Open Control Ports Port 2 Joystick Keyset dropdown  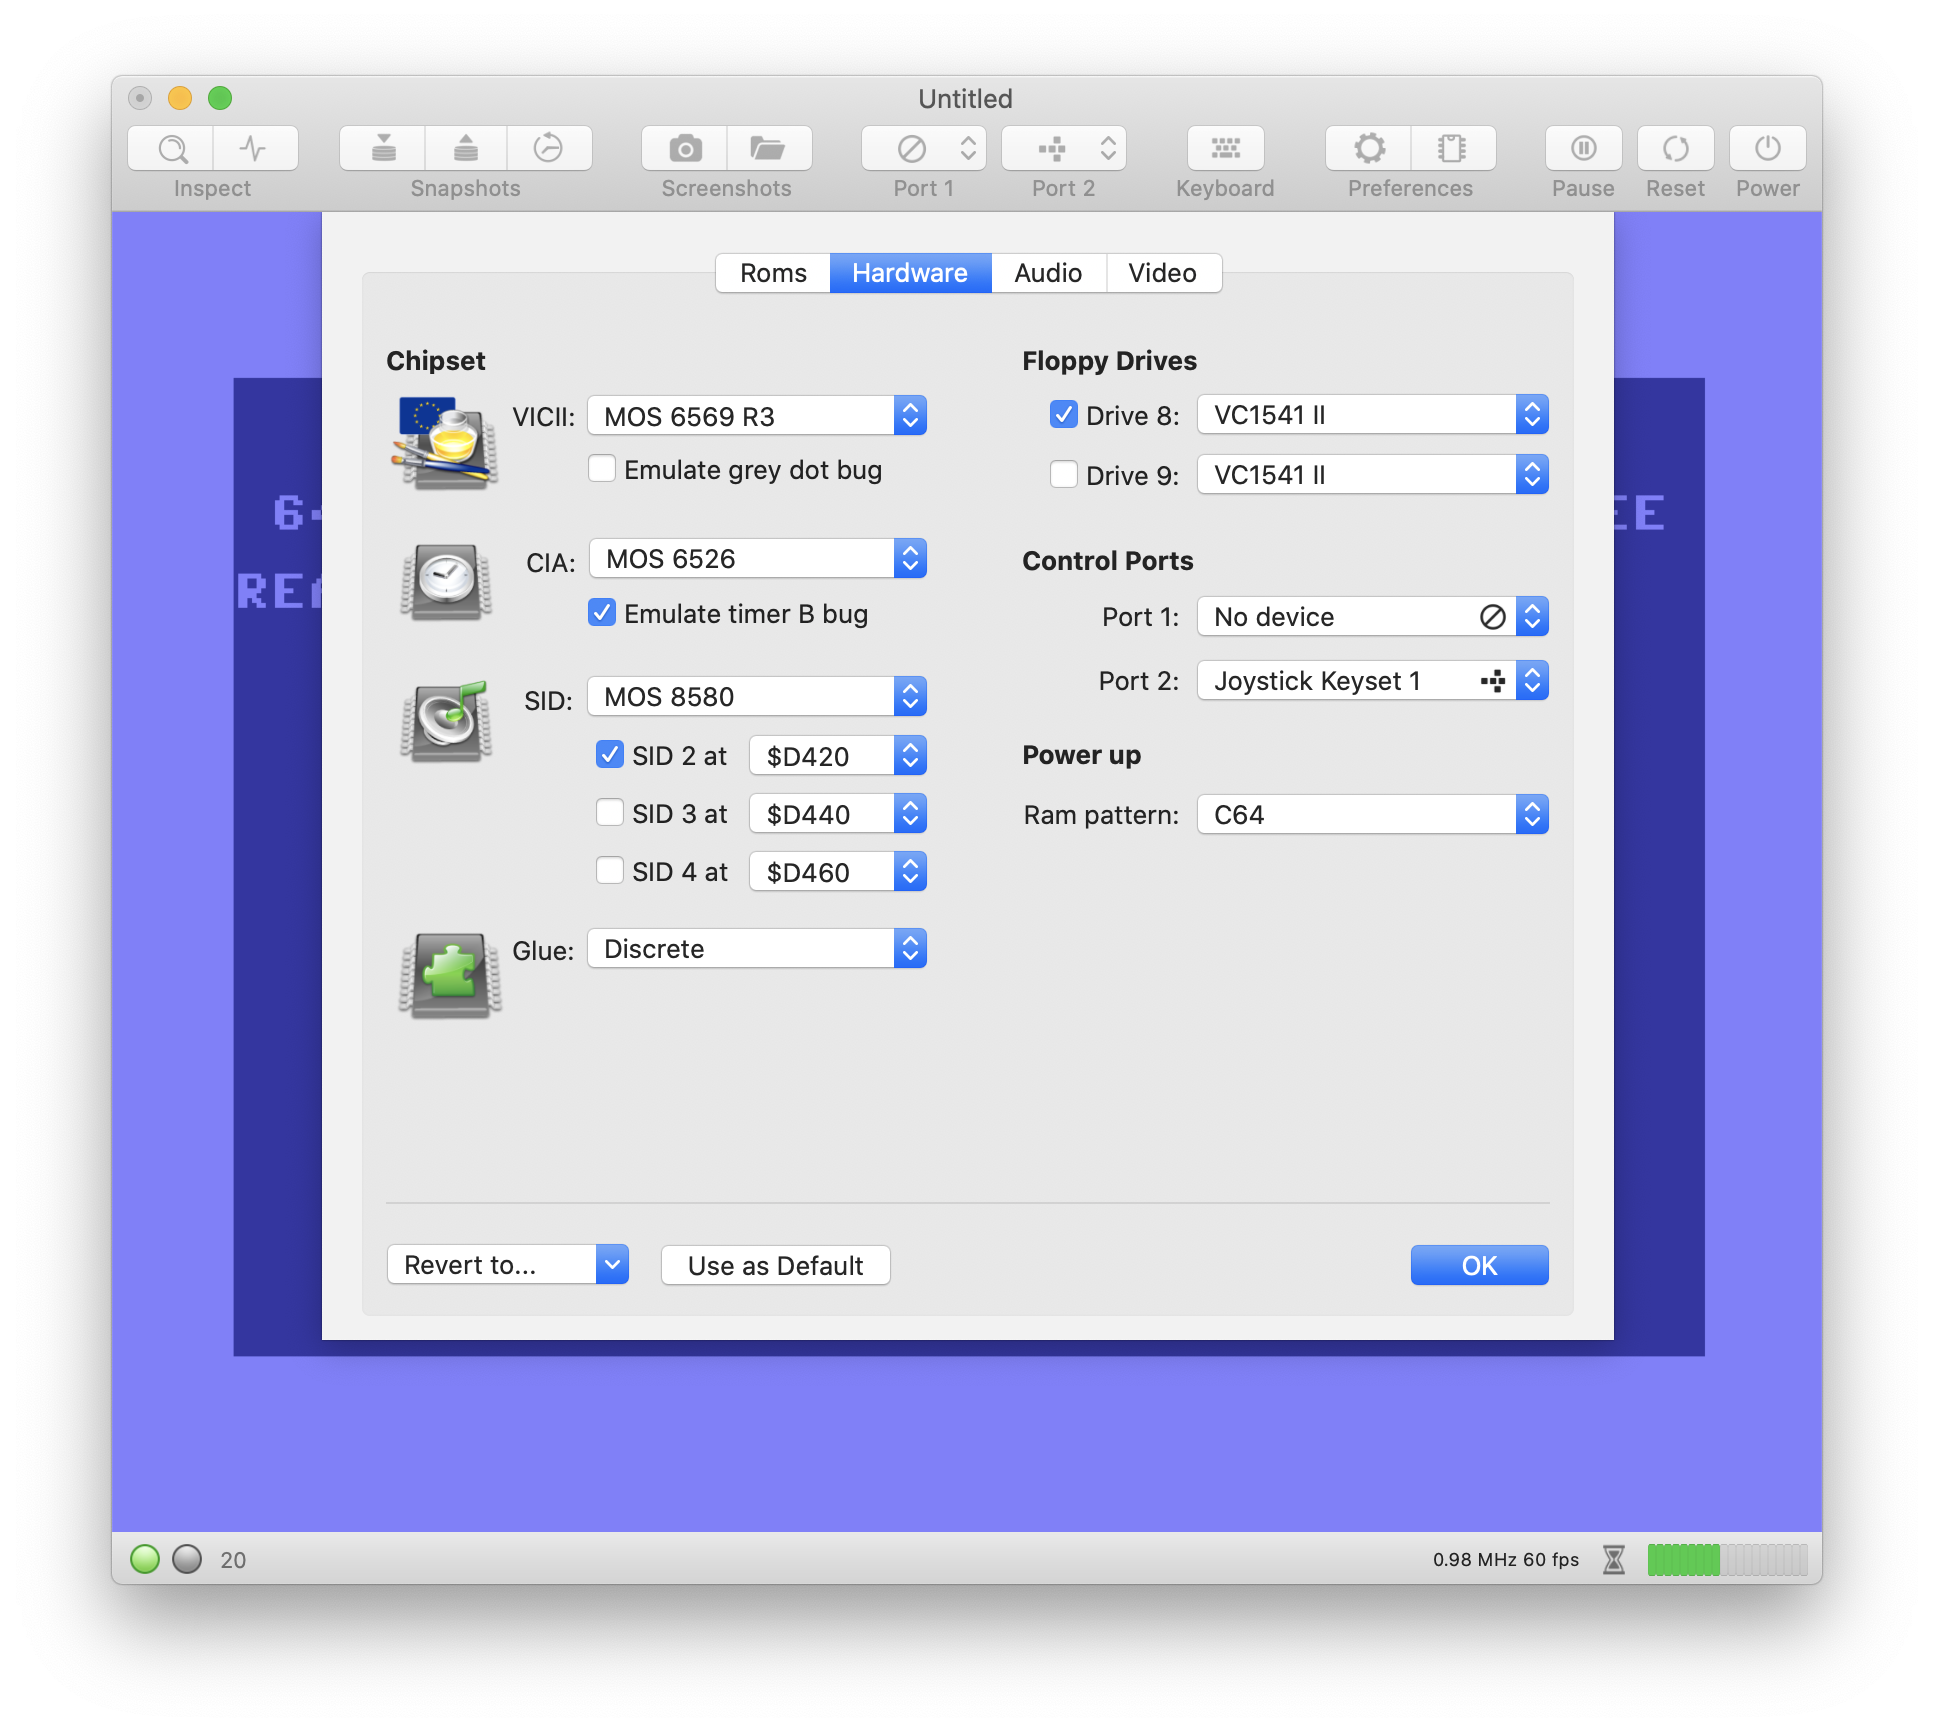point(1373,681)
